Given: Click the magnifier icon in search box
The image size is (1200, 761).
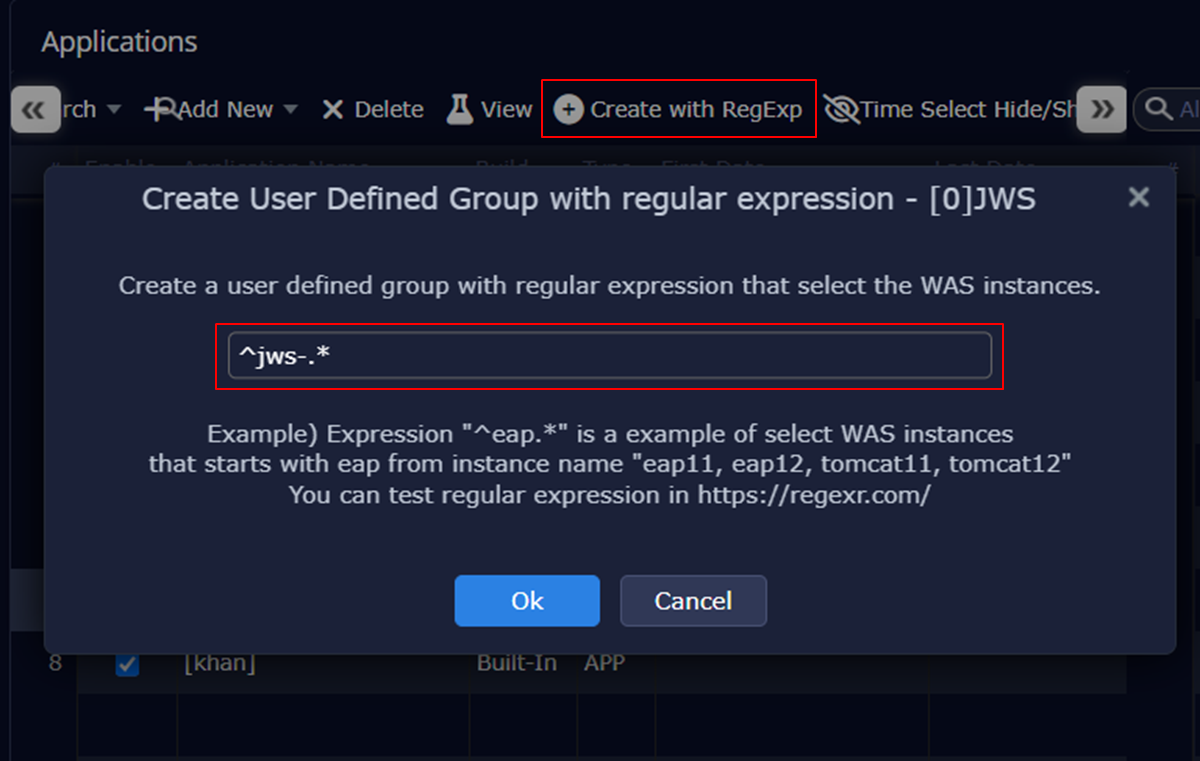Looking at the screenshot, I should click(x=1159, y=109).
